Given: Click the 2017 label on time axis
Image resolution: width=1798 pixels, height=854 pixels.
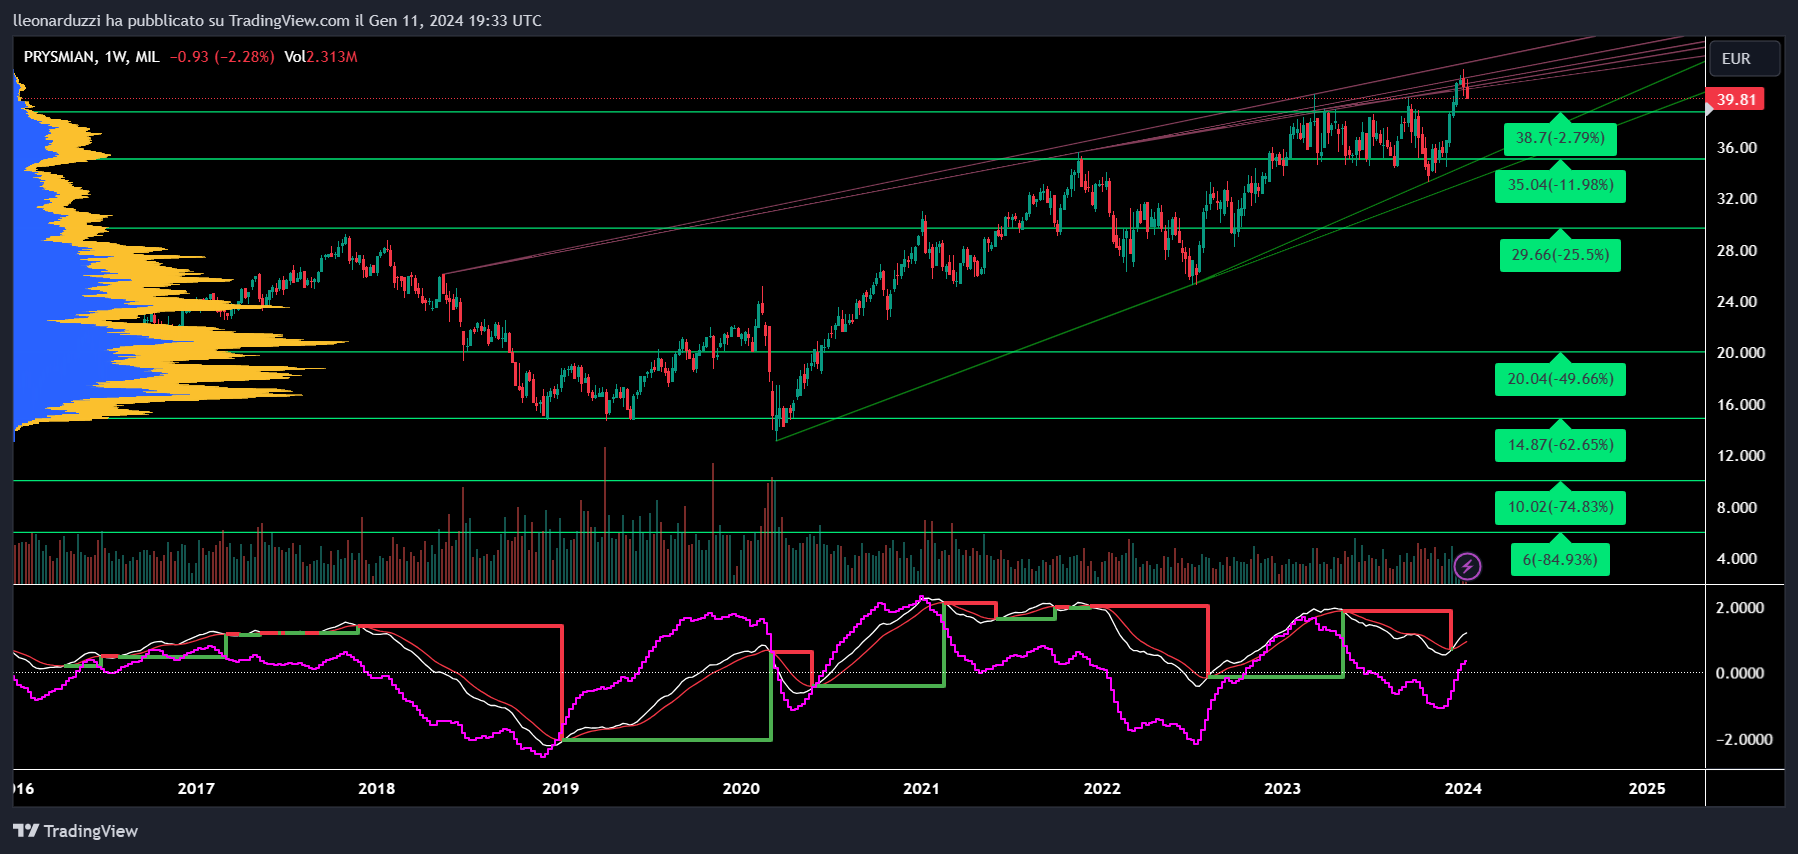Looking at the screenshot, I should [x=196, y=788].
